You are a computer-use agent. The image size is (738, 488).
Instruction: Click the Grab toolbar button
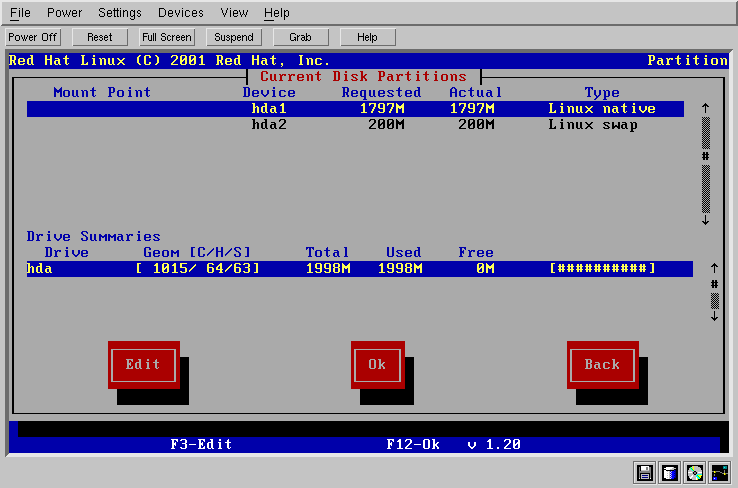coord(300,37)
